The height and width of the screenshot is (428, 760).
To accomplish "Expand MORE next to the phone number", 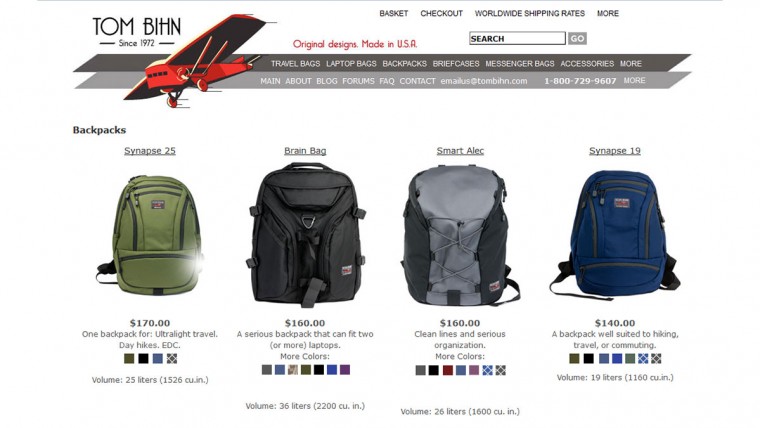I will (634, 80).
